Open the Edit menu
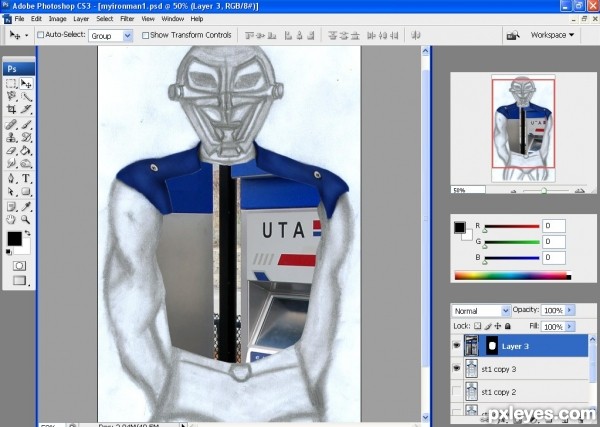This screenshot has height=427, width=600. coord(36,19)
